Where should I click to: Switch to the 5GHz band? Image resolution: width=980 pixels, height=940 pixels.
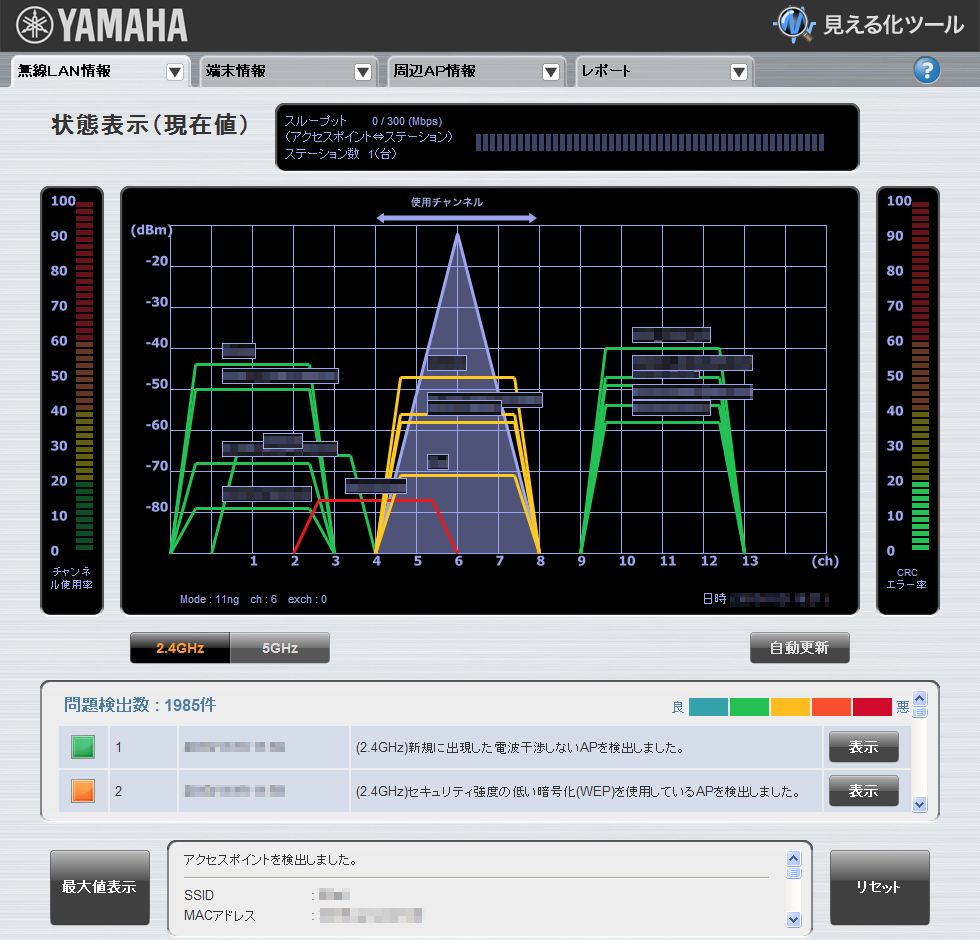(280, 648)
